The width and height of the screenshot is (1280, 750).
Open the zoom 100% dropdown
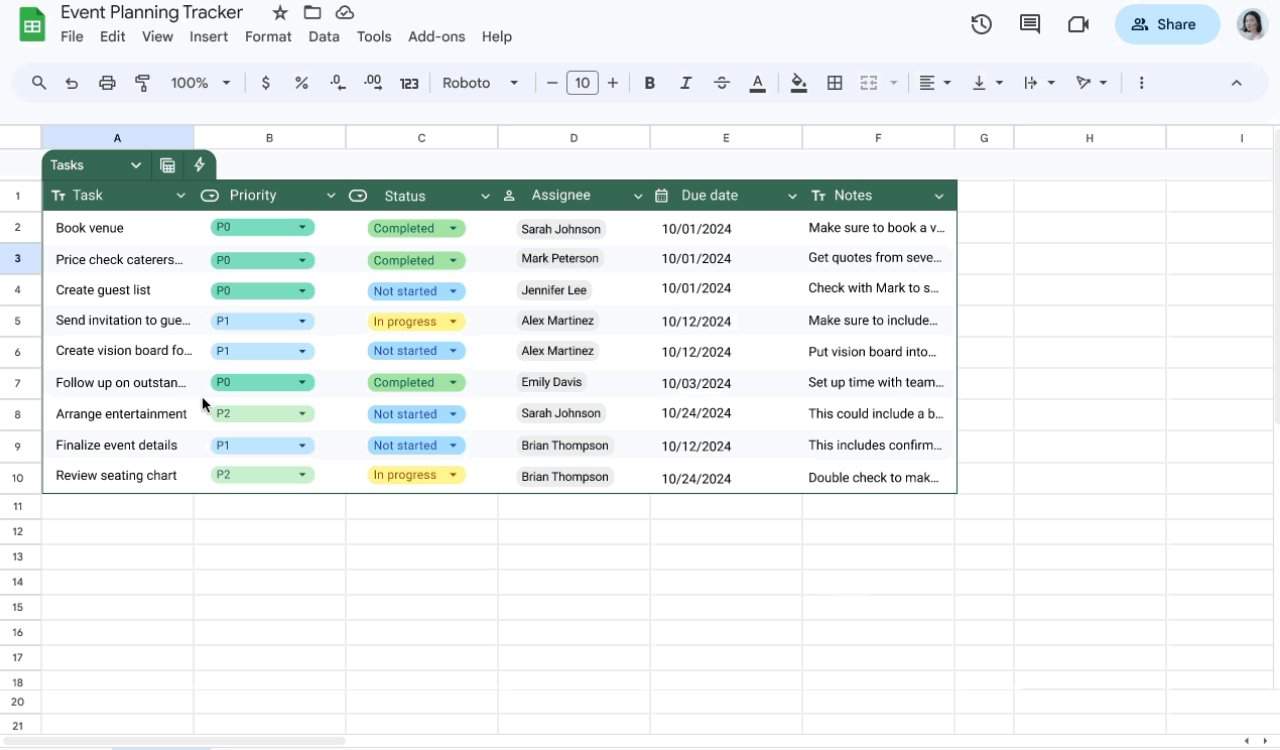(201, 83)
